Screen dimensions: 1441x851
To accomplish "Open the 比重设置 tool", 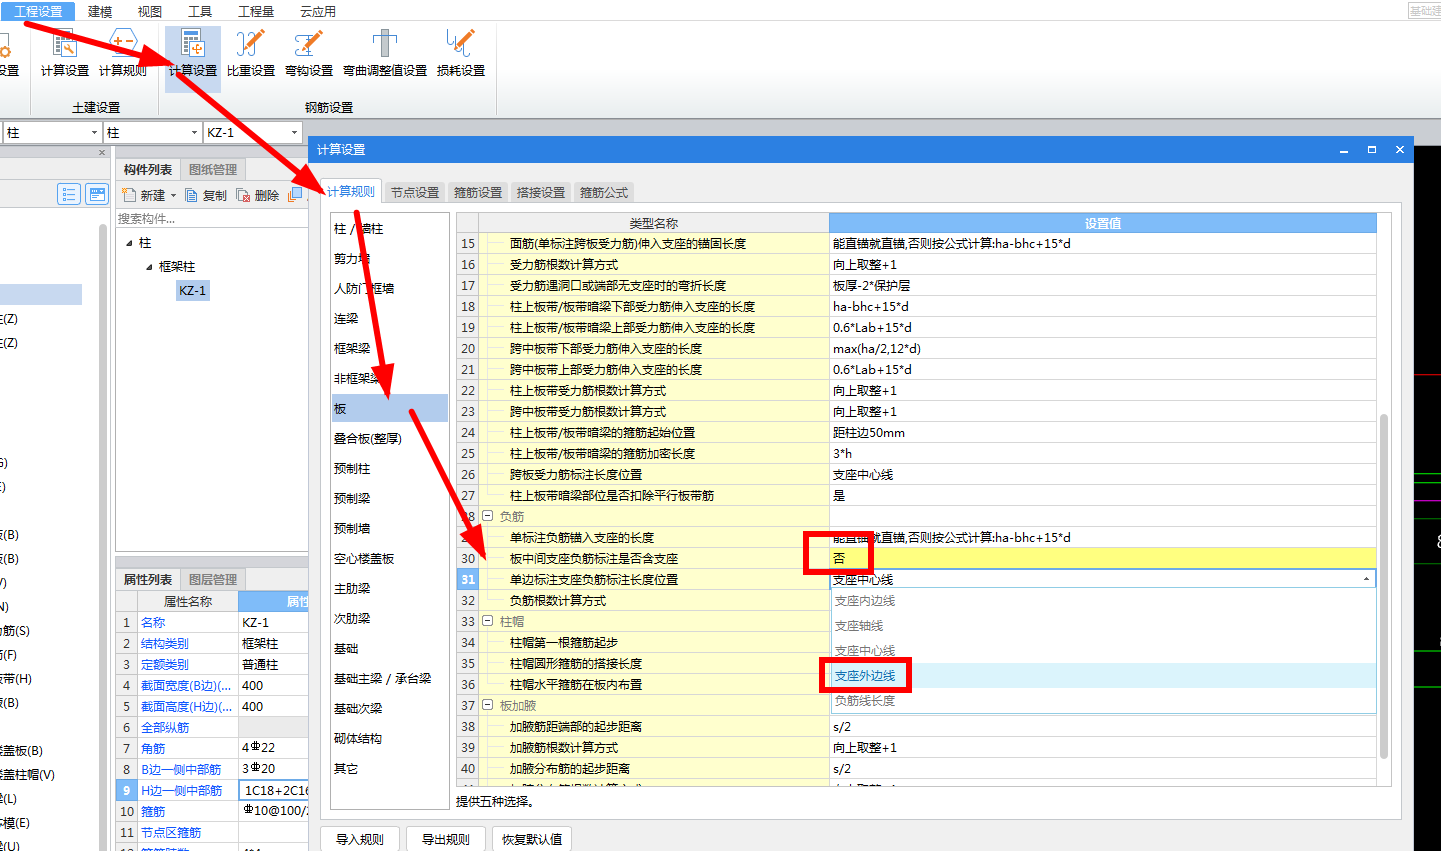I will coord(250,54).
